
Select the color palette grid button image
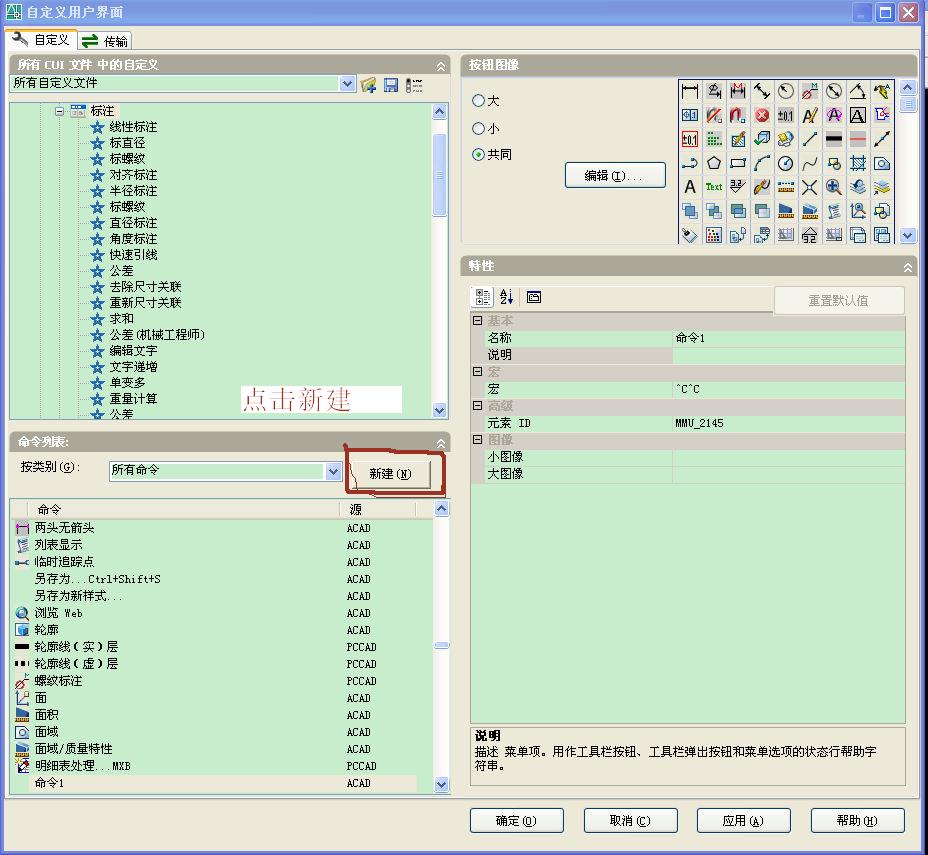pyautogui.click(x=714, y=235)
